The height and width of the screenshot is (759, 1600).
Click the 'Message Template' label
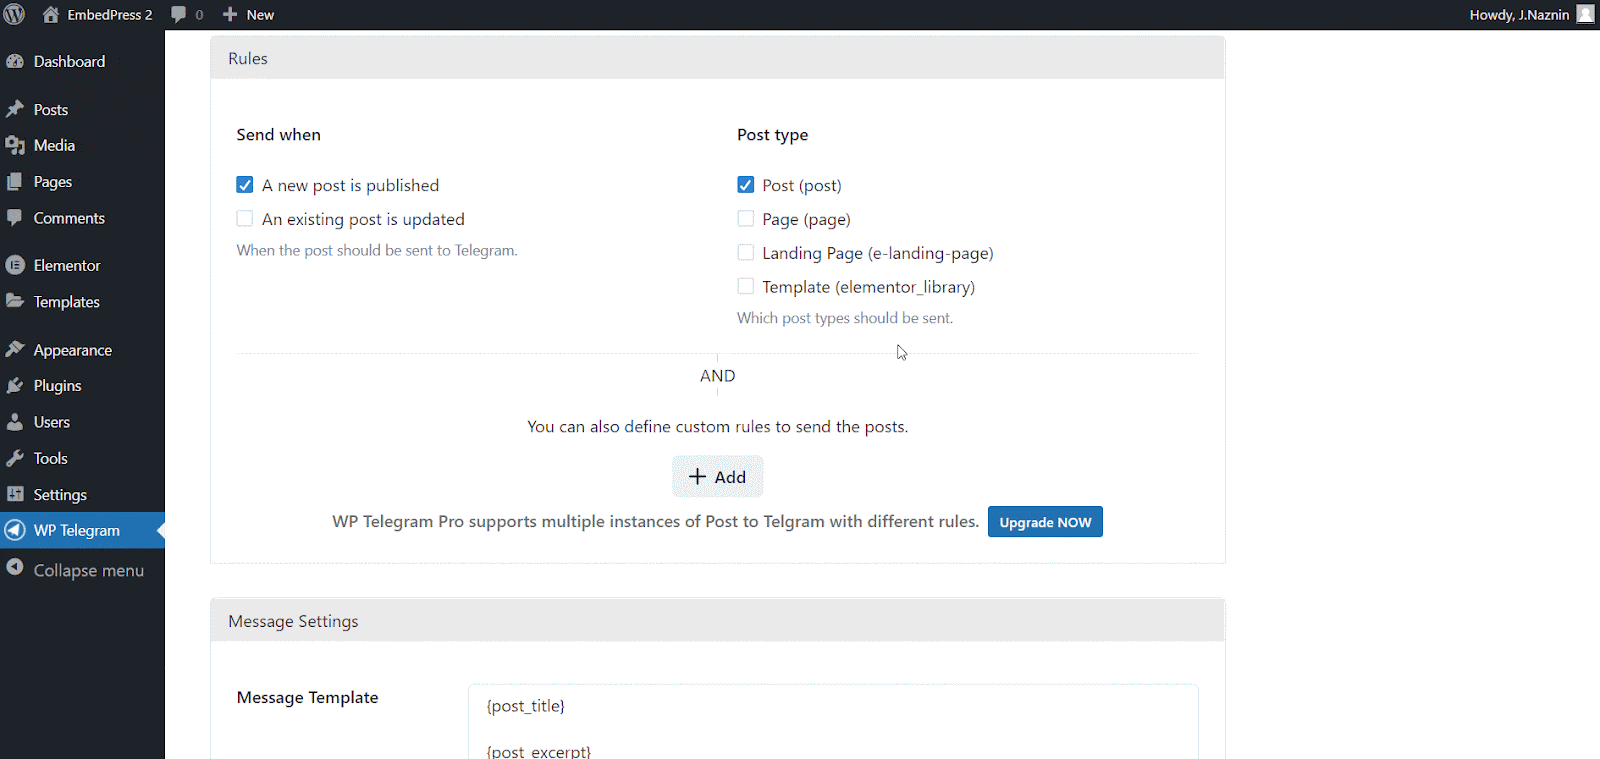coord(307,698)
